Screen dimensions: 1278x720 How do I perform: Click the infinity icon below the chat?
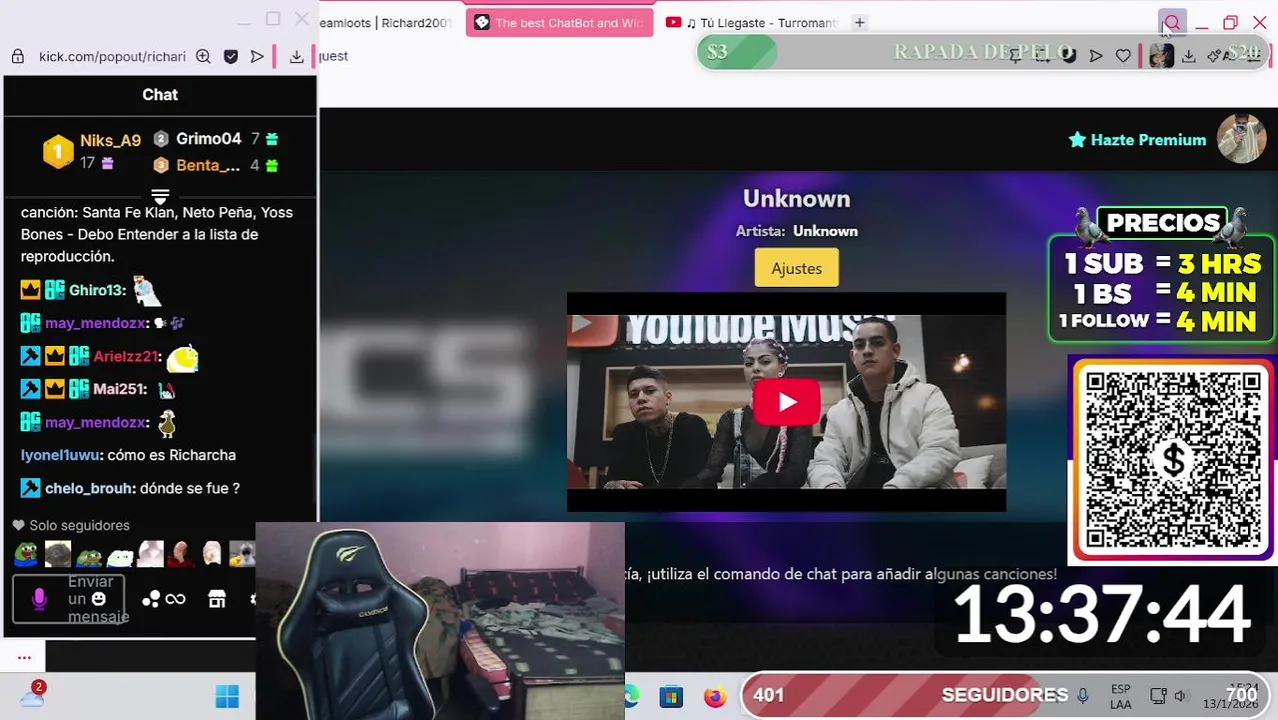pos(175,599)
